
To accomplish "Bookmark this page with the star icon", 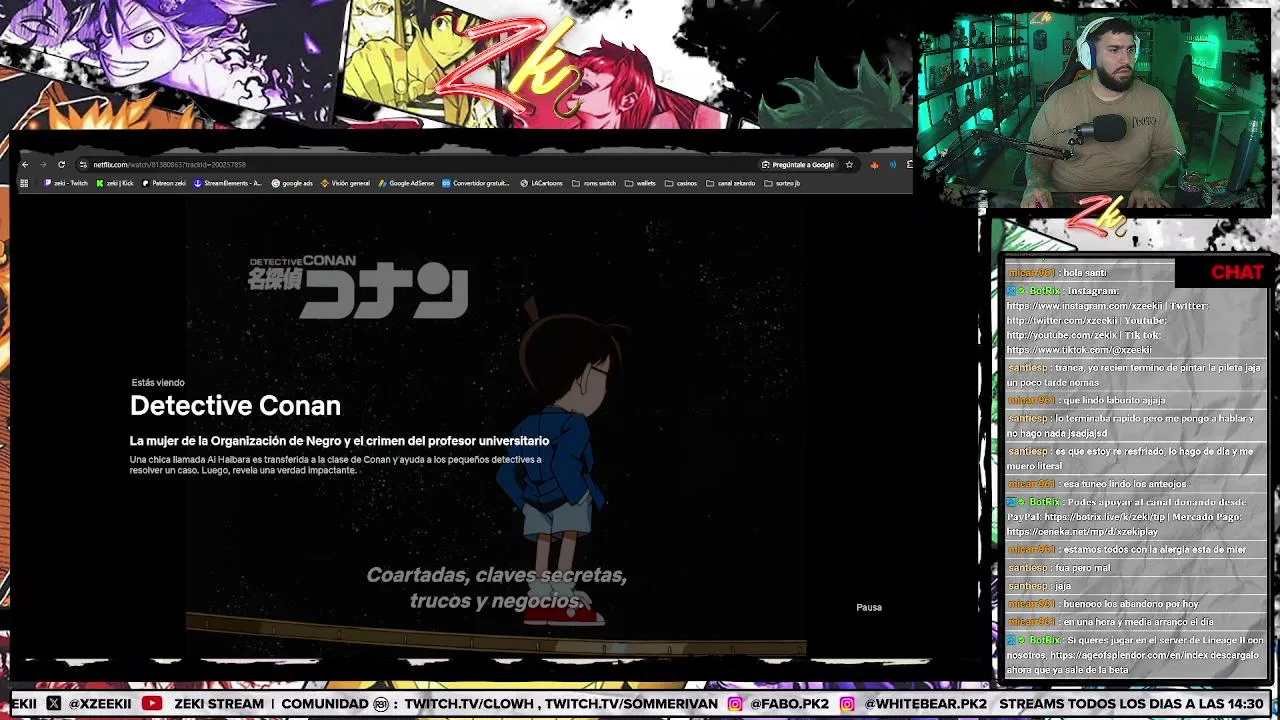I will click(x=849, y=164).
